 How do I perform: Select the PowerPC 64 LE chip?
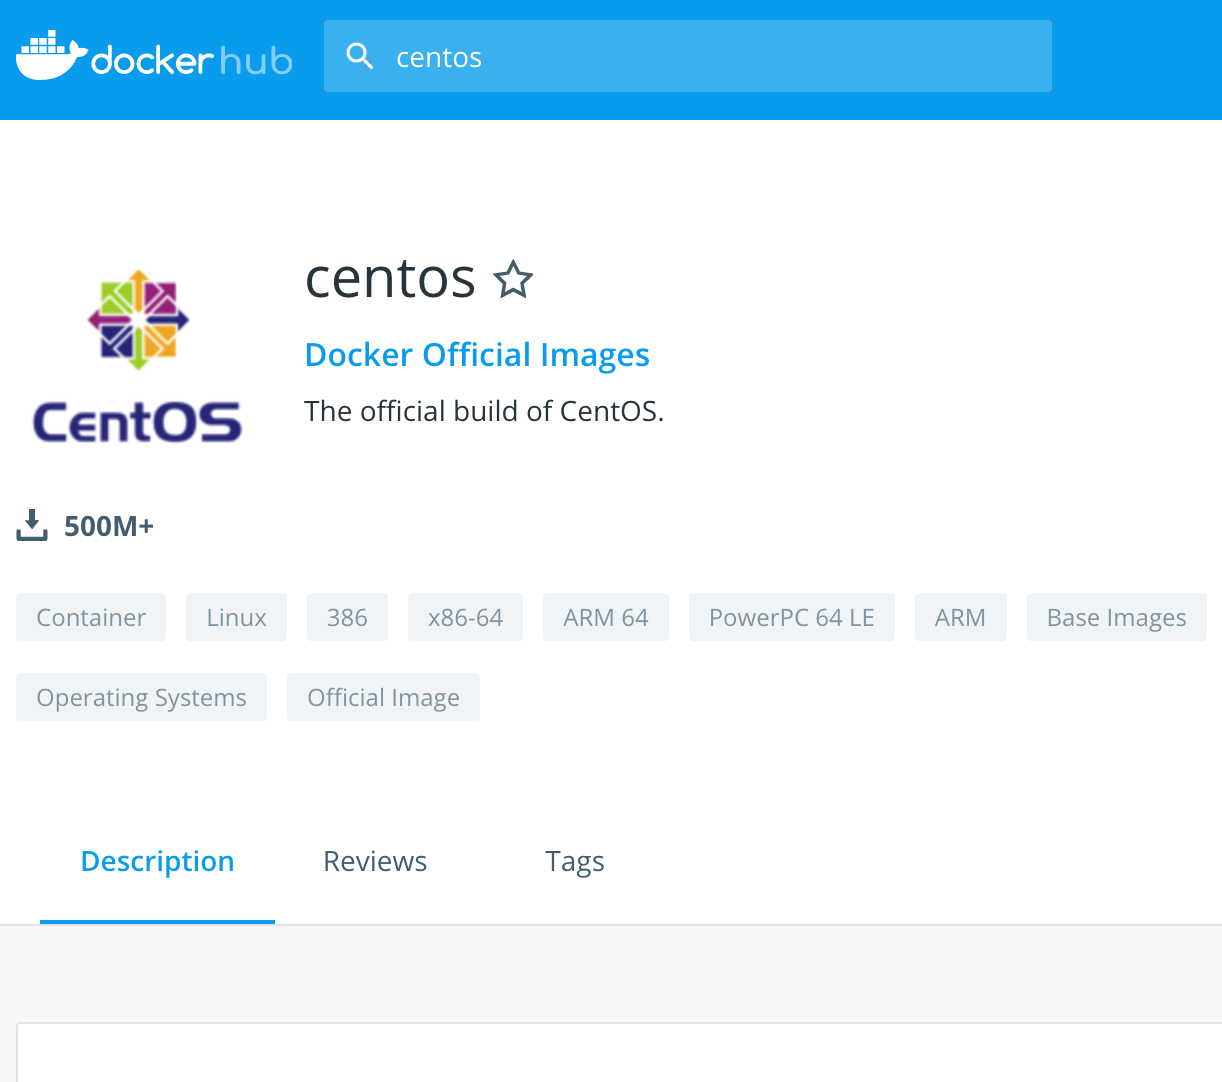pos(792,617)
